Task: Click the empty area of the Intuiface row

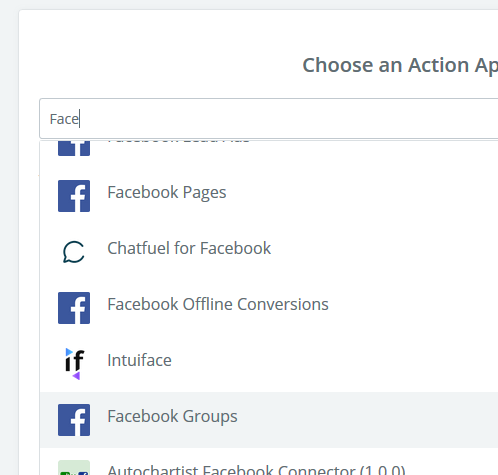Action: click(x=333, y=364)
